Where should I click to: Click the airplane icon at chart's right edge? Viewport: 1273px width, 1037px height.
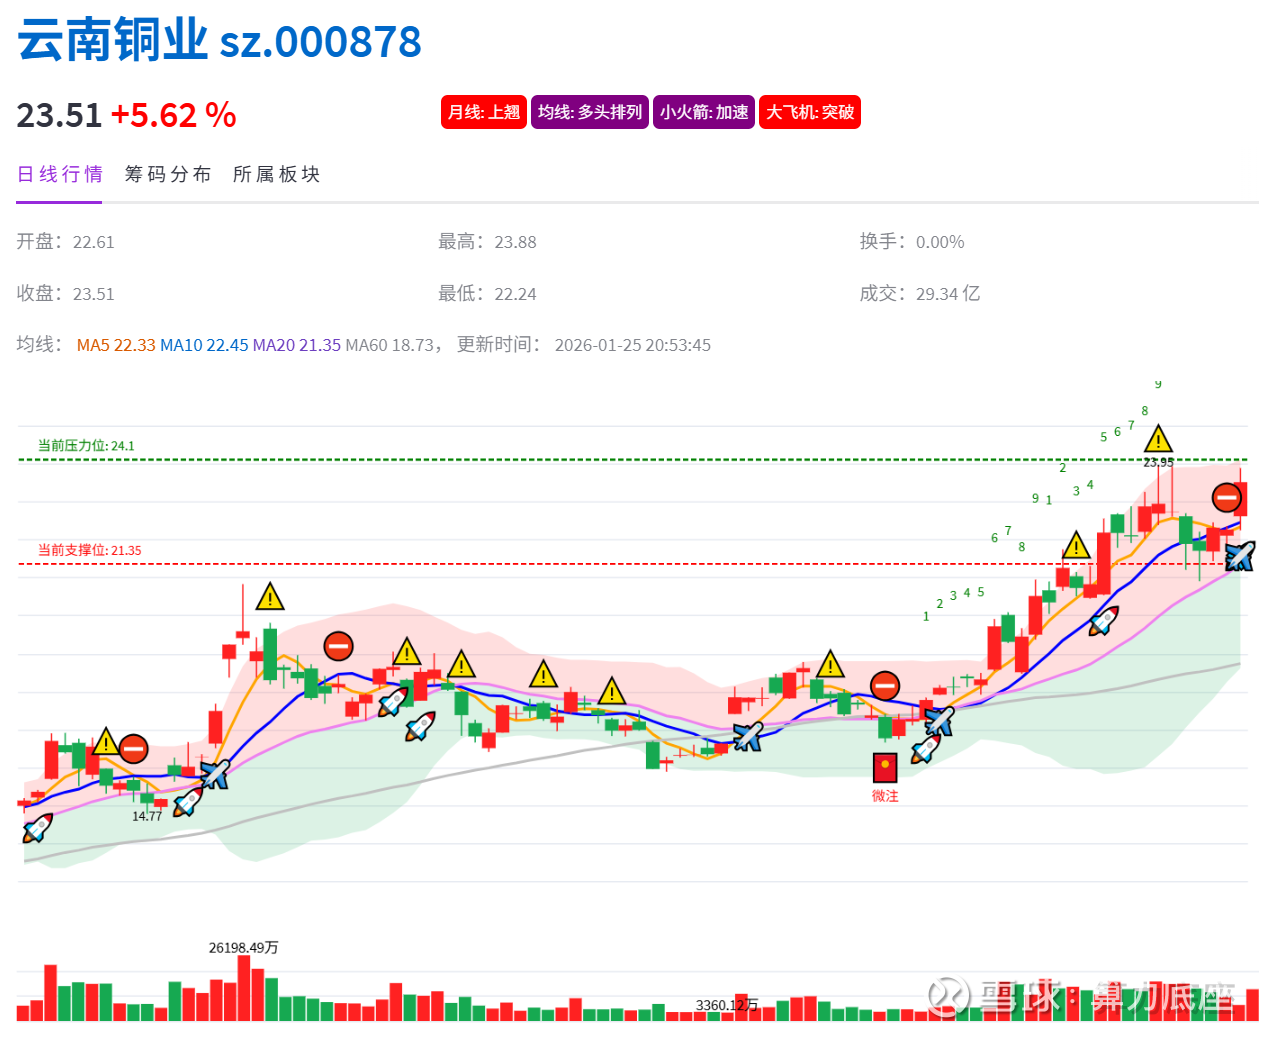(1239, 556)
